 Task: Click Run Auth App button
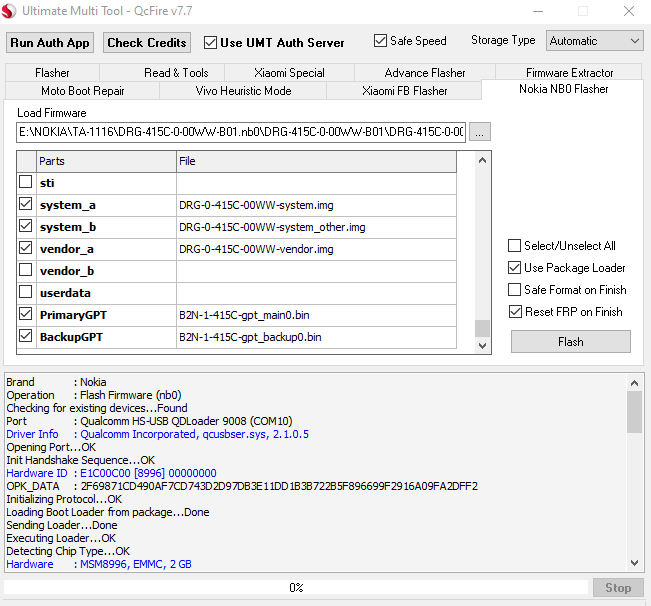pyautogui.click(x=50, y=43)
